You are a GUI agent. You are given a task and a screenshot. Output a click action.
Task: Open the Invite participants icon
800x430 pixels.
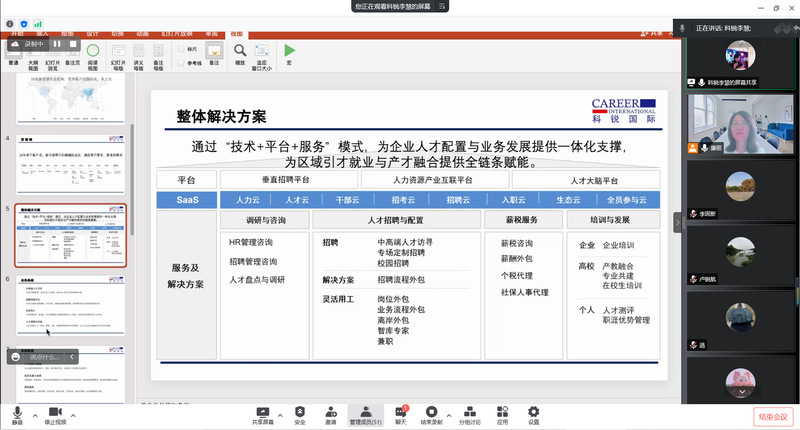click(330, 413)
